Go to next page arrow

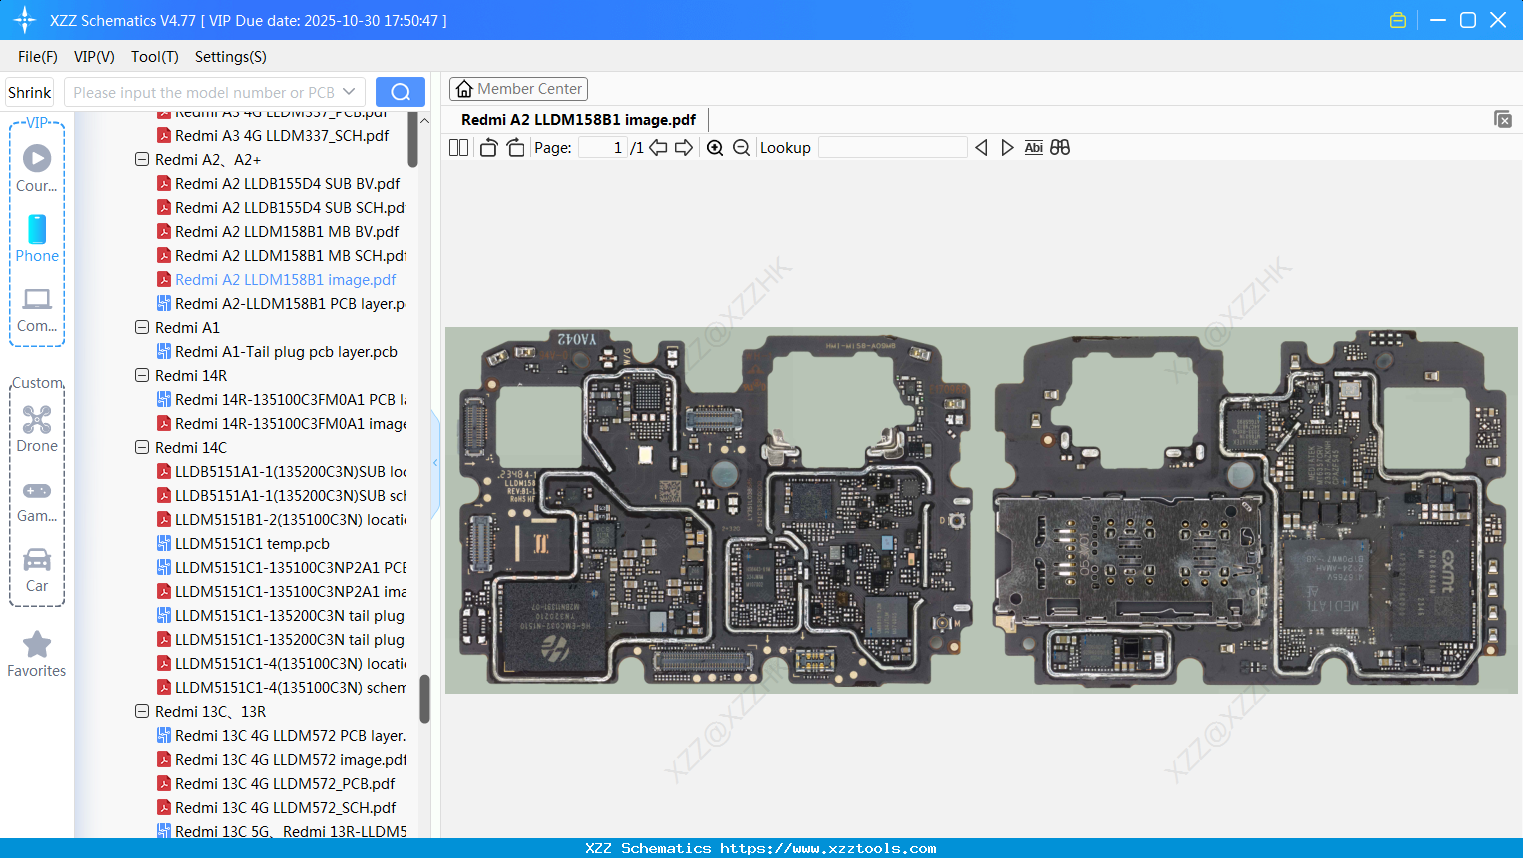point(684,148)
